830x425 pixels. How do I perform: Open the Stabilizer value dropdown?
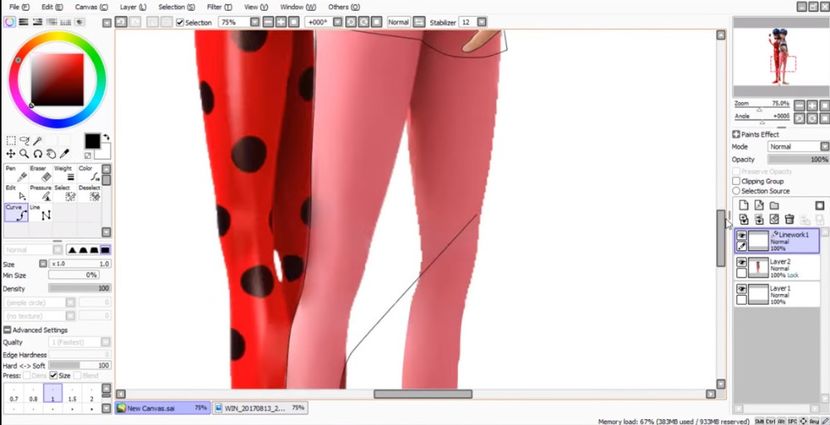[x=481, y=22]
